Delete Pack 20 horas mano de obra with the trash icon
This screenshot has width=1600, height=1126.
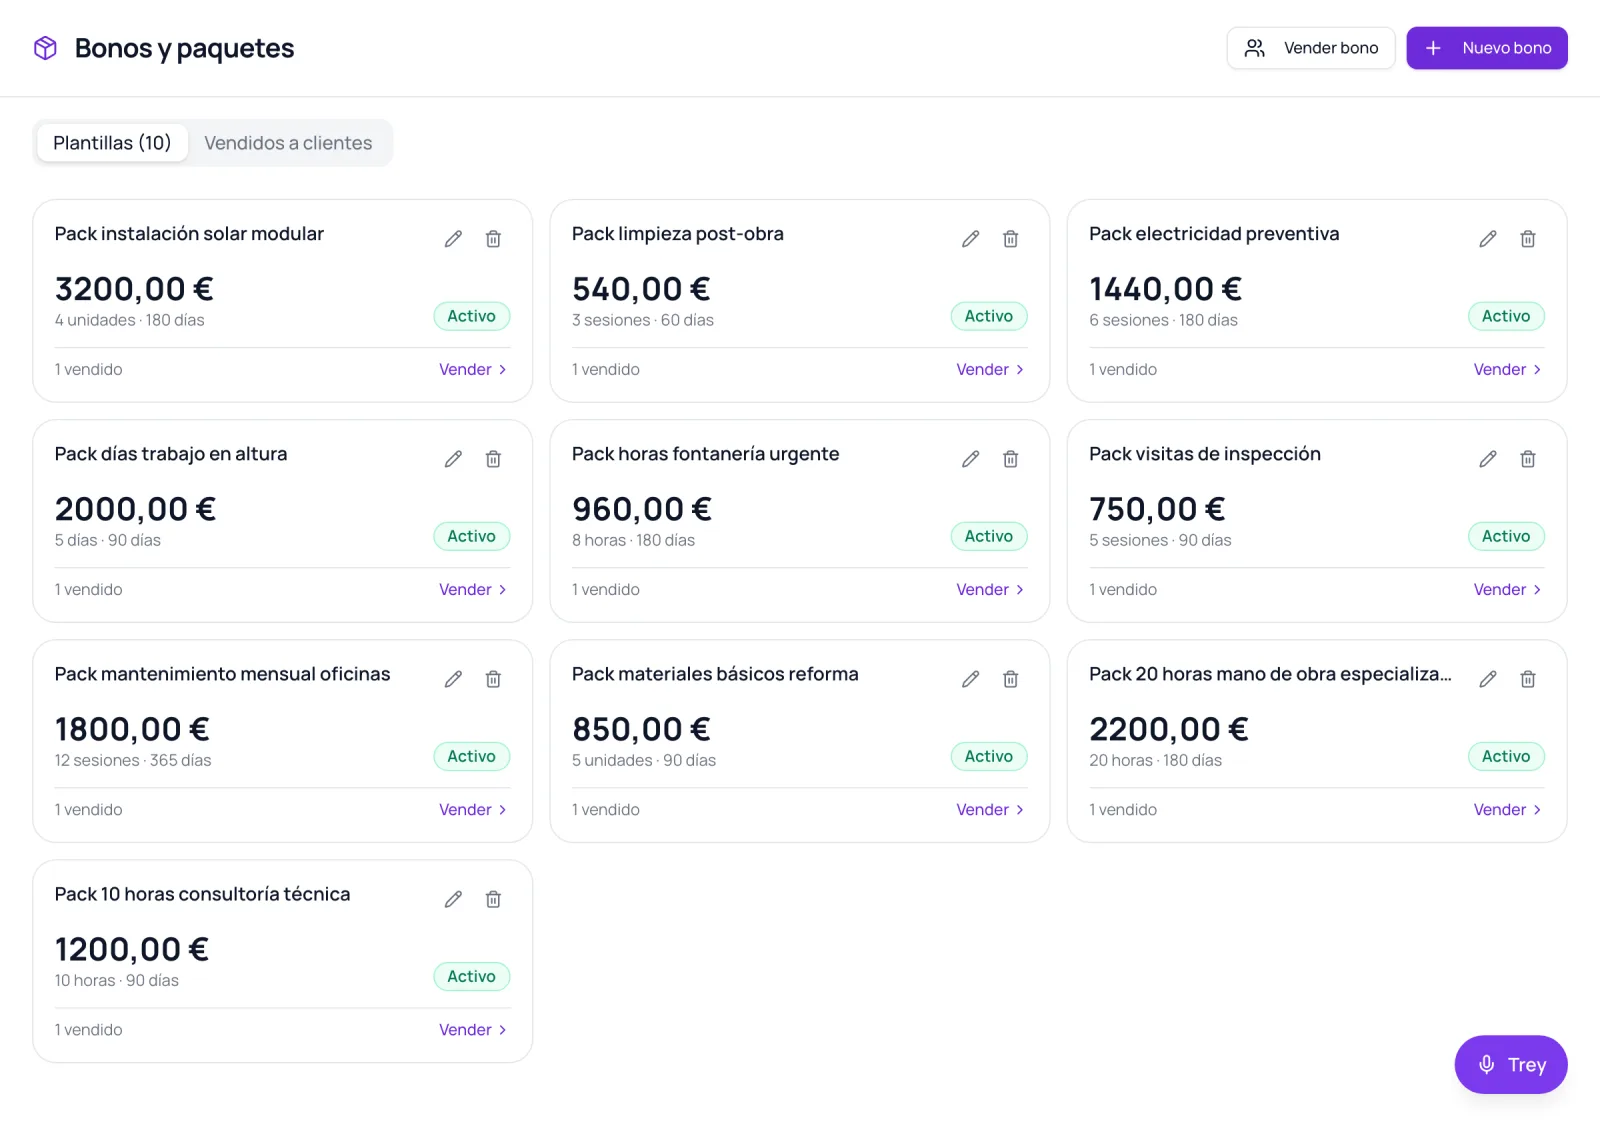tap(1528, 679)
